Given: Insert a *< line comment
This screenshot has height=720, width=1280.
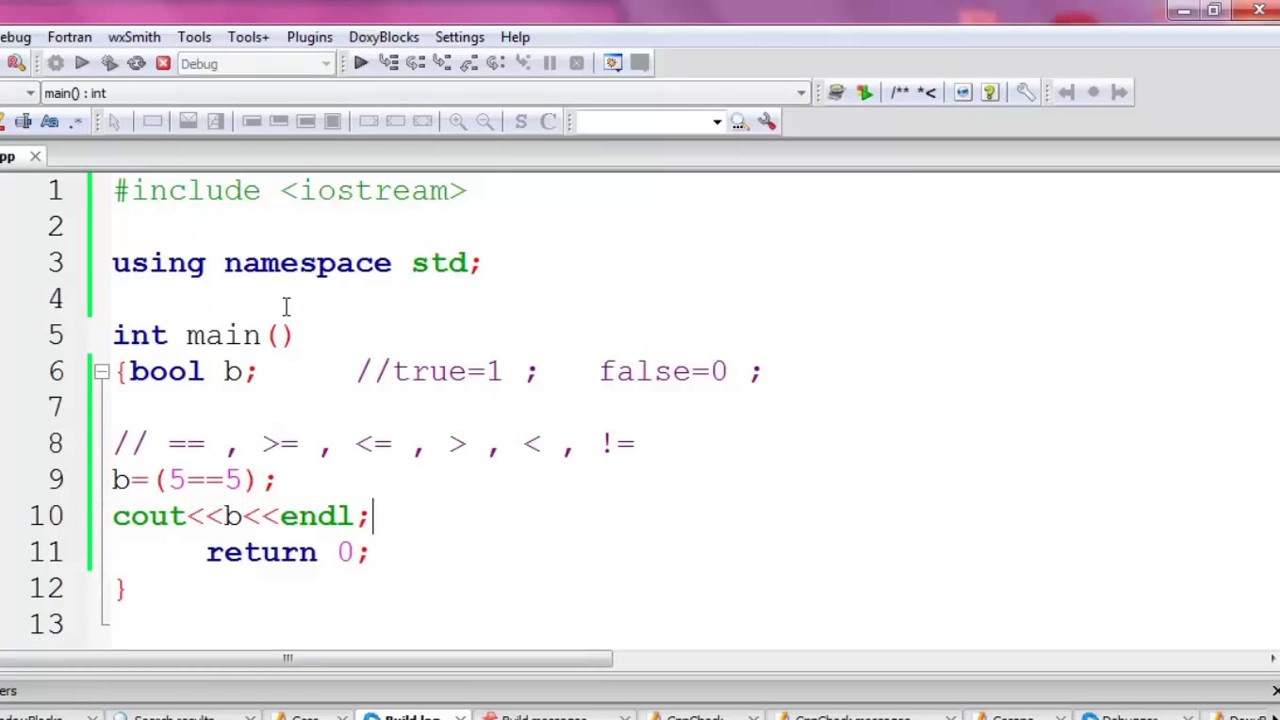Looking at the screenshot, I should point(926,92).
